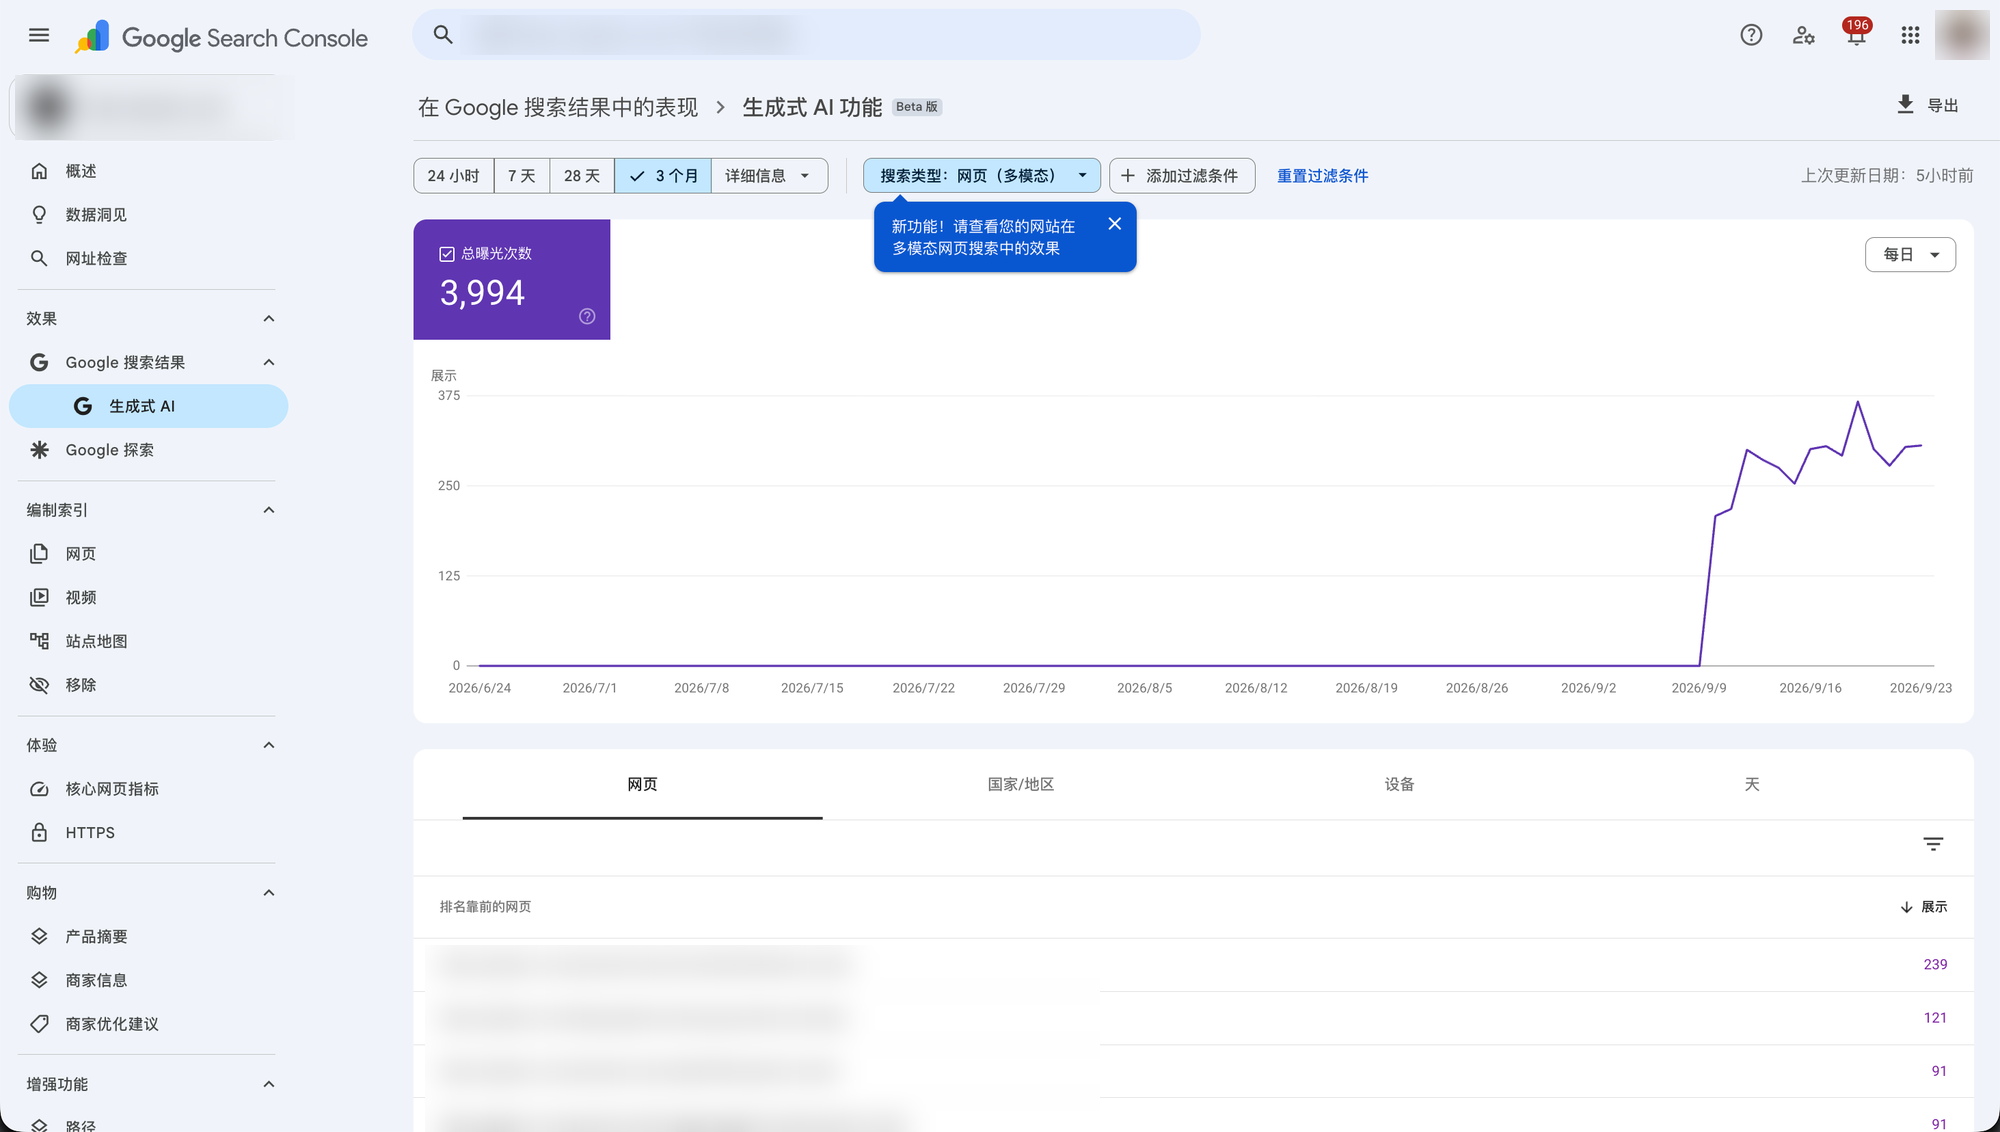
Task: Open the property selector
Action: pyautogui.click(x=150, y=107)
